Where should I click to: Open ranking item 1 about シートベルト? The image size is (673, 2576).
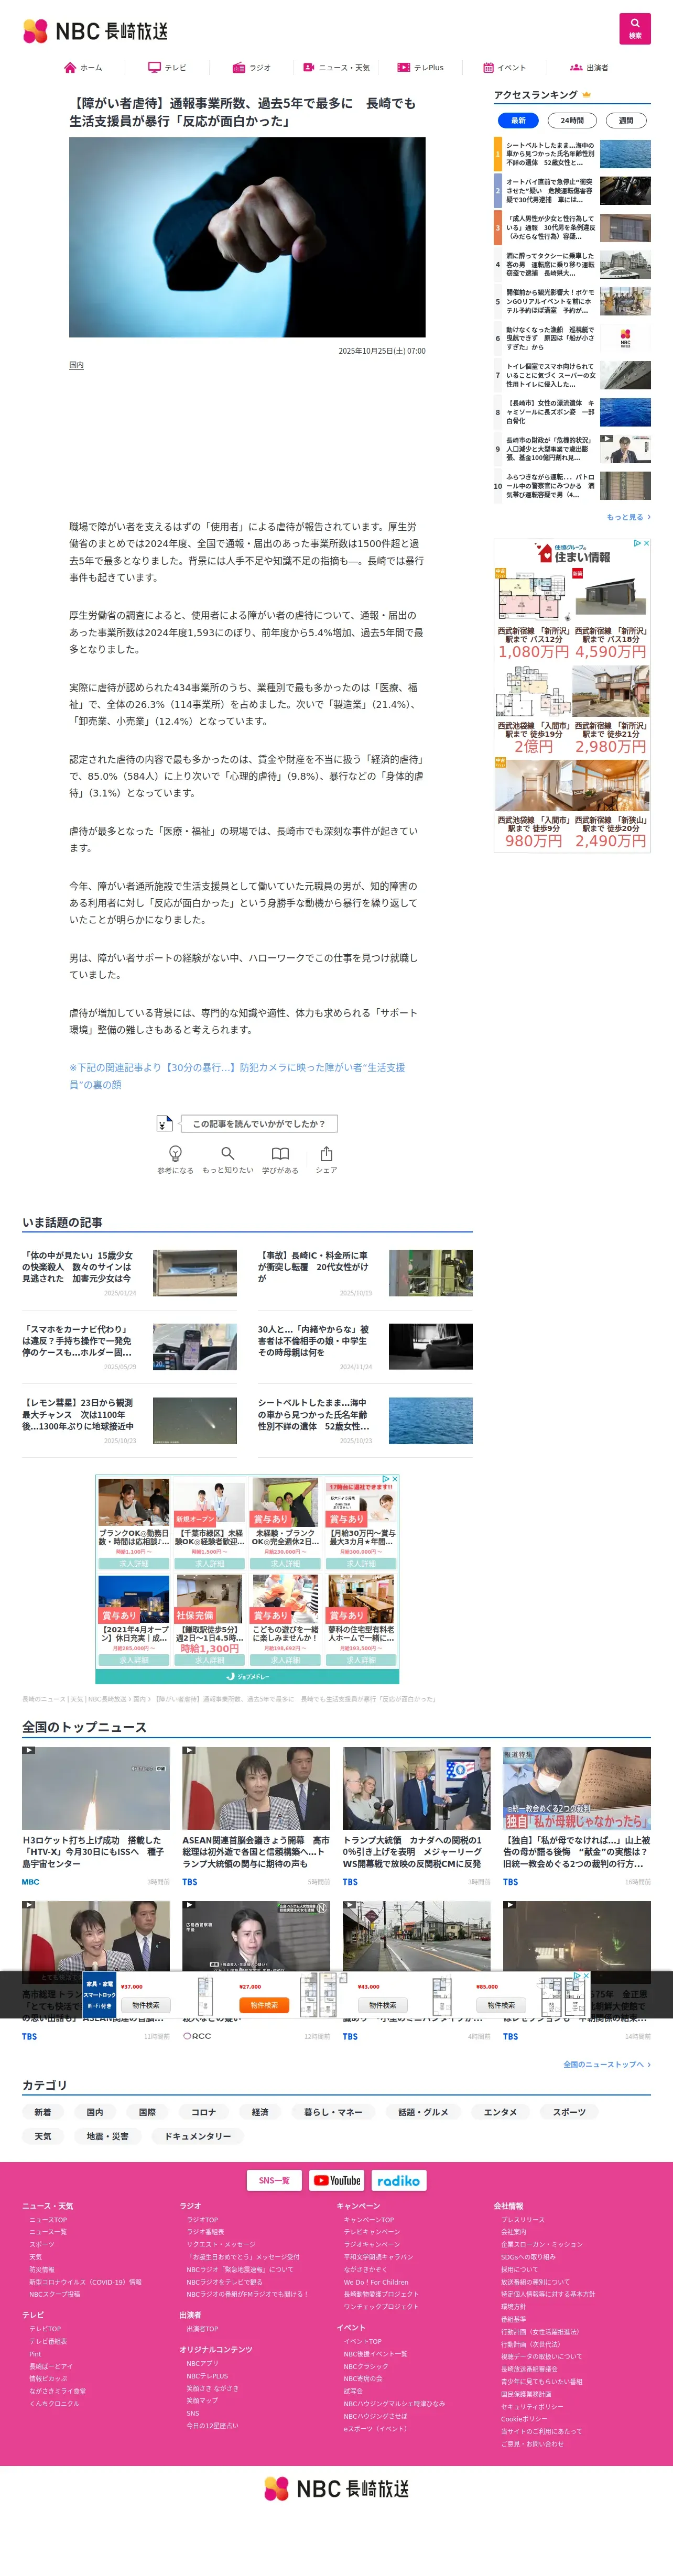[572, 154]
